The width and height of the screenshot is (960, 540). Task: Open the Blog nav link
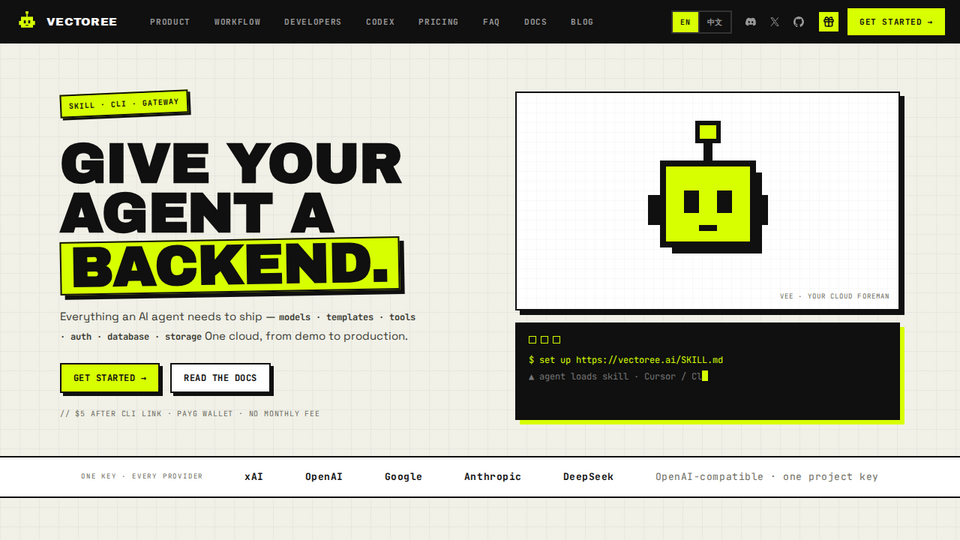[x=582, y=21]
